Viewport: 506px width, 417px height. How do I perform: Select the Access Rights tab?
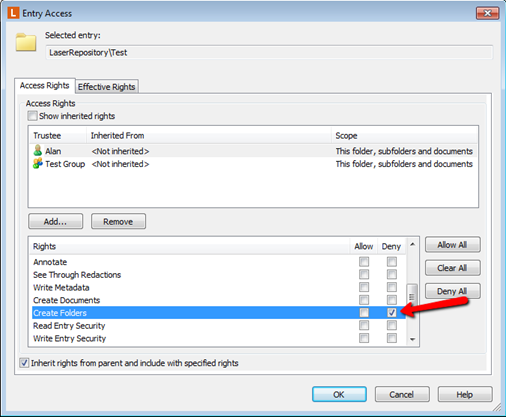point(45,86)
